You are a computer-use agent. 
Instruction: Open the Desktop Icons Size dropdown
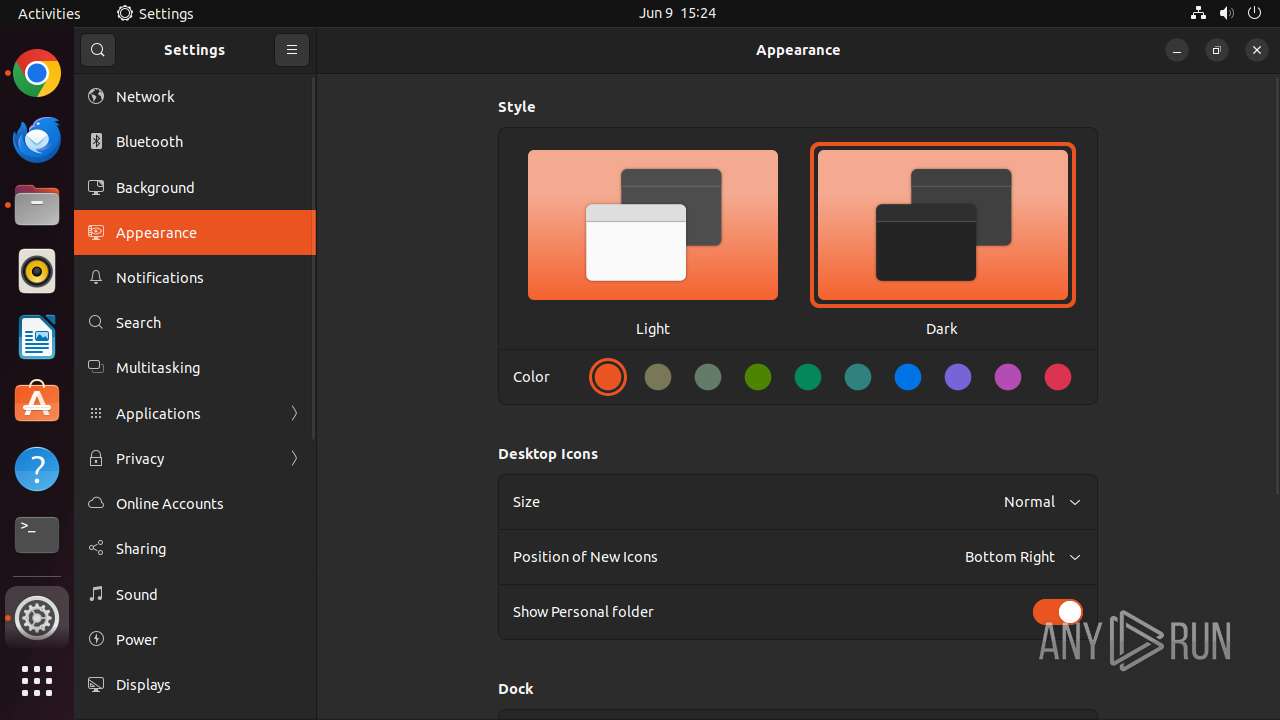click(x=1042, y=502)
